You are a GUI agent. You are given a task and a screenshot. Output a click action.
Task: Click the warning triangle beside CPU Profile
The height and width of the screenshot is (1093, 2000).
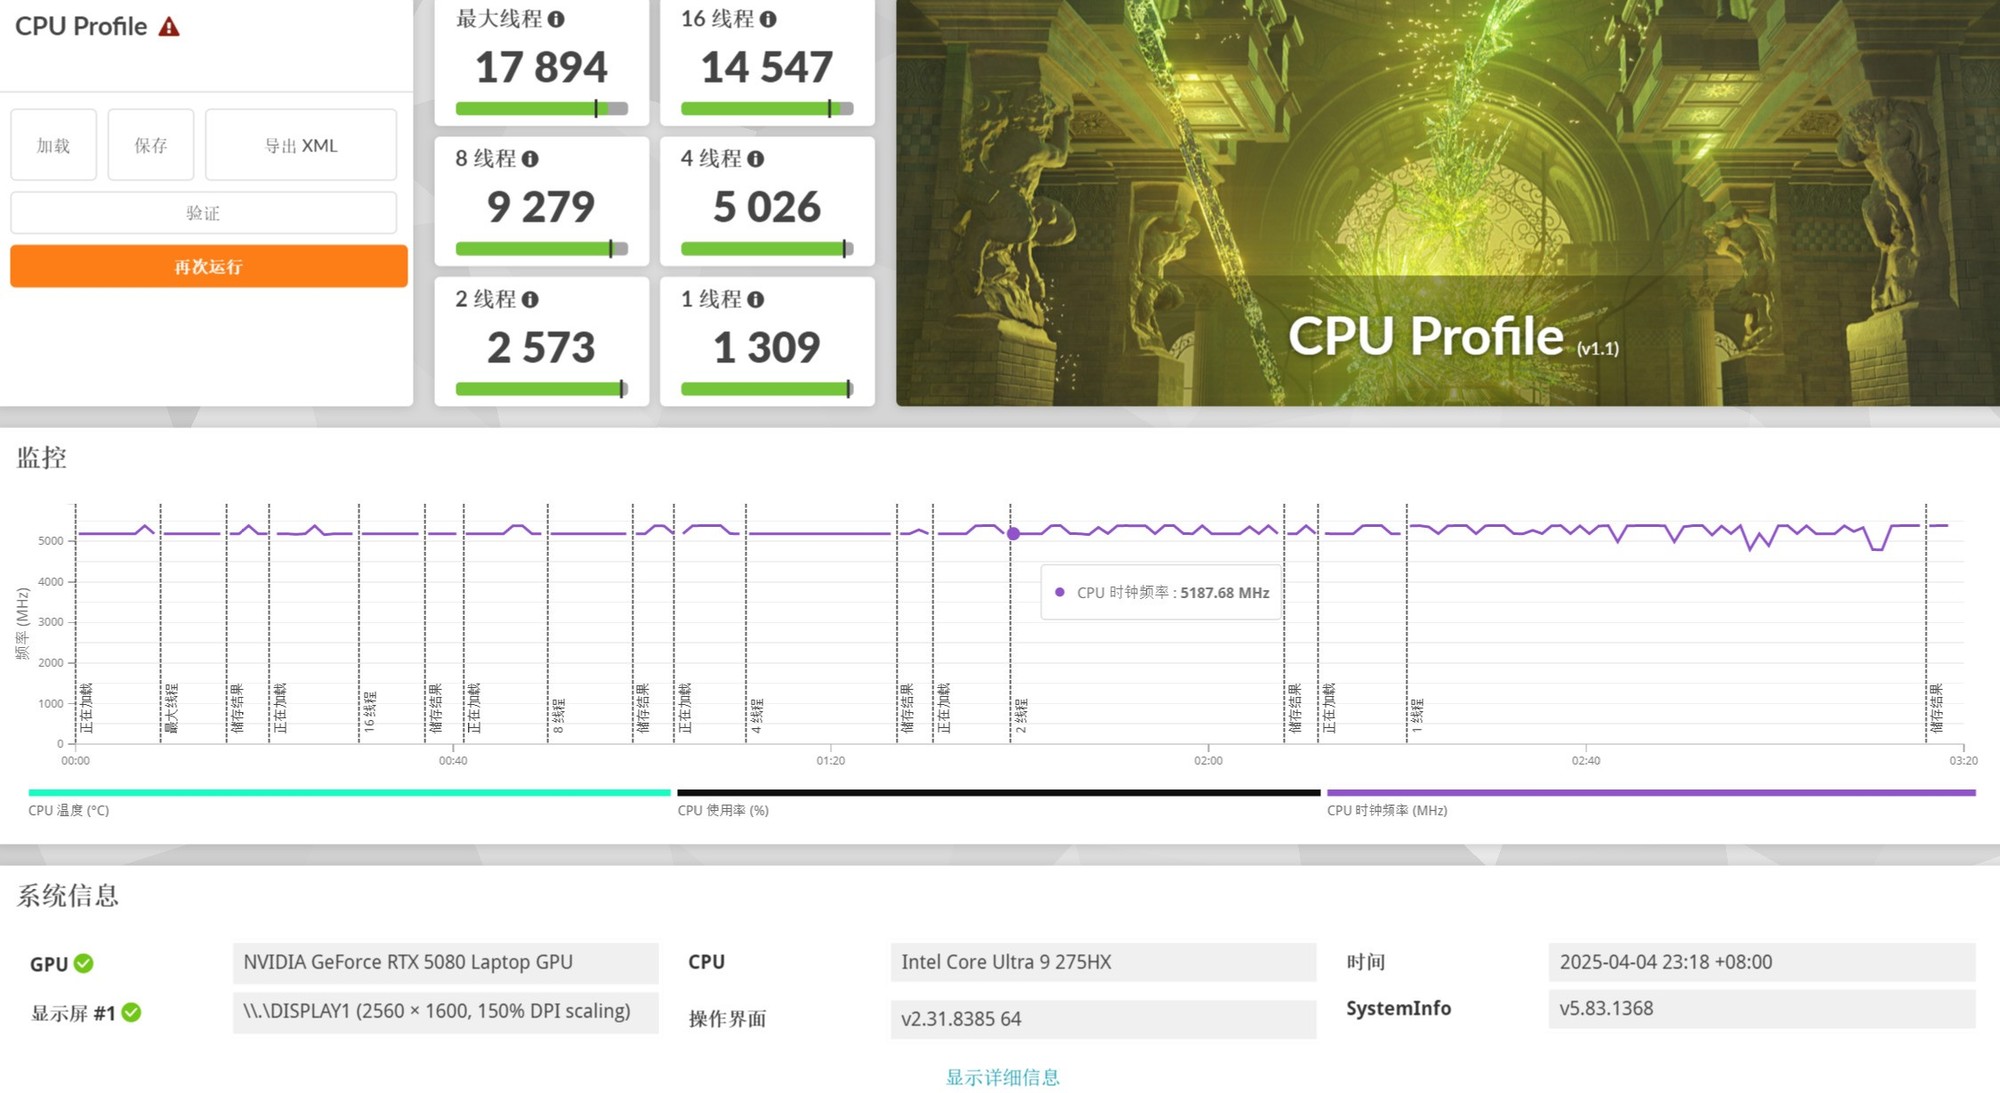(x=170, y=26)
